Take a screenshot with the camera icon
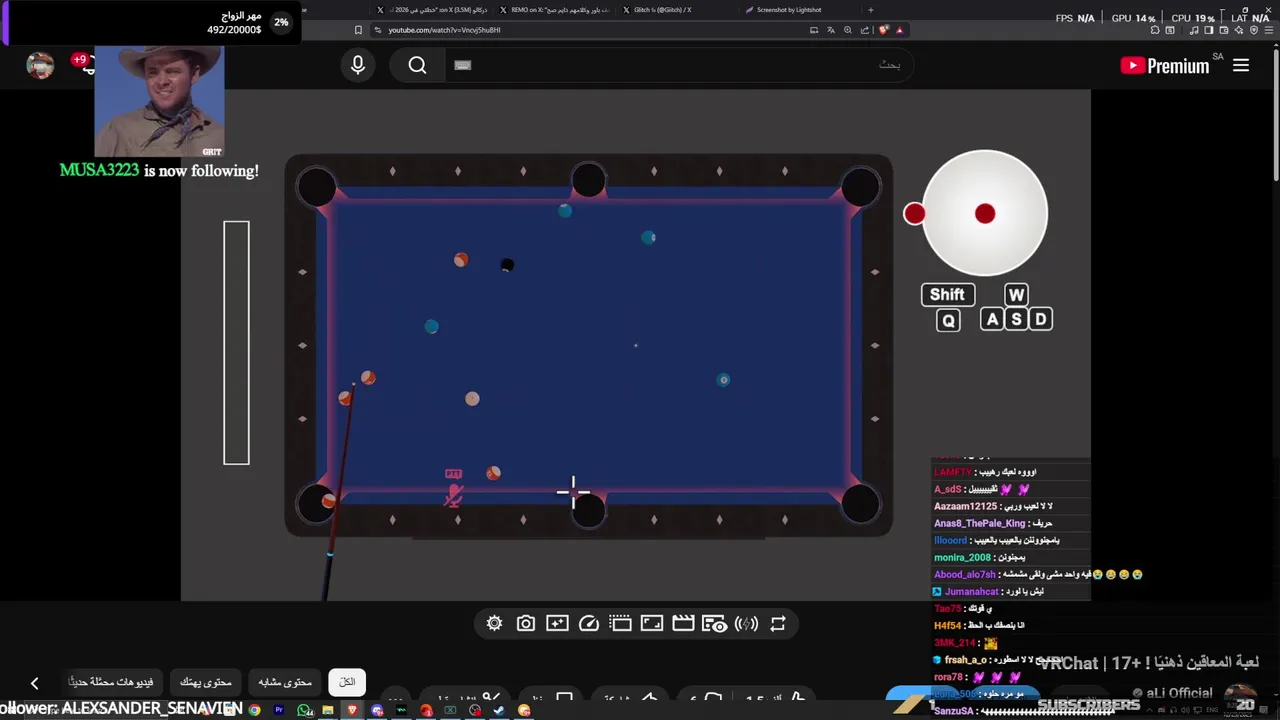This screenshot has height=720, width=1280. coord(525,623)
